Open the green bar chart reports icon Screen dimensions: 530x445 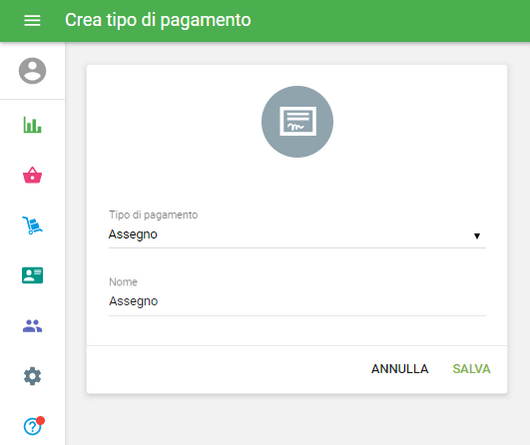[32, 125]
